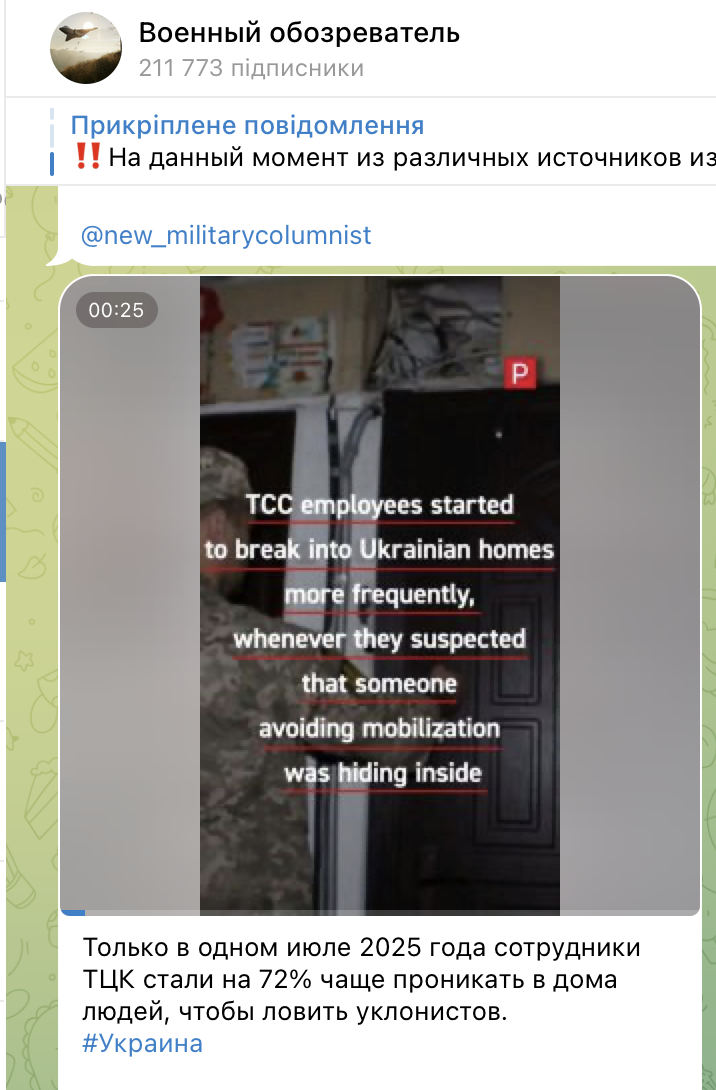The height and width of the screenshot is (1090, 716).
Task: Play the TCC employees video
Action: tap(380, 595)
